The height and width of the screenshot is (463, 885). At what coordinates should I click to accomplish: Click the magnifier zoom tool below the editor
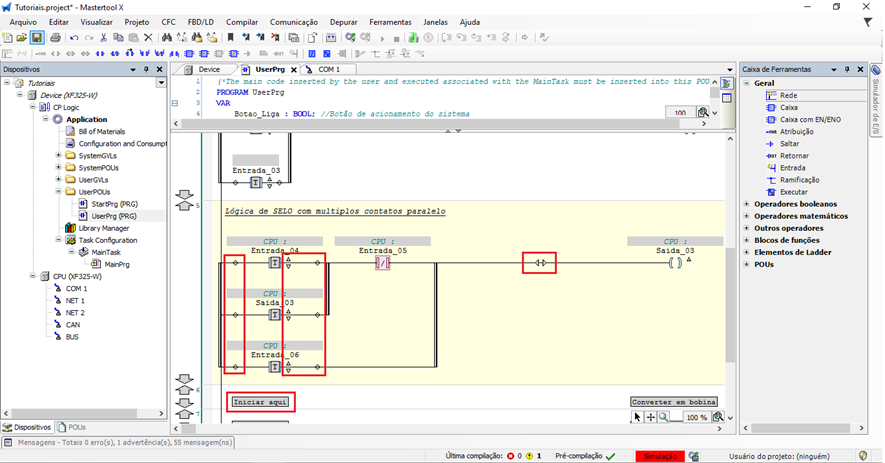pyautogui.click(x=664, y=417)
